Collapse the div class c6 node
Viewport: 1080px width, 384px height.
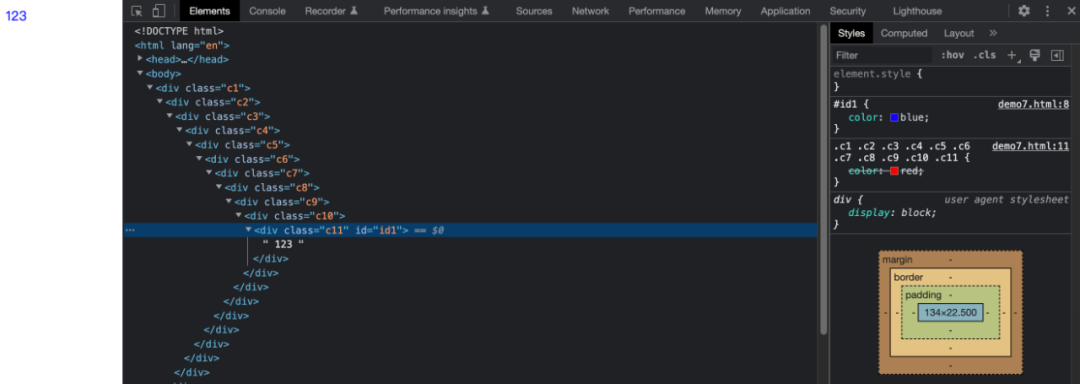pyautogui.click(x=199, y=158)
